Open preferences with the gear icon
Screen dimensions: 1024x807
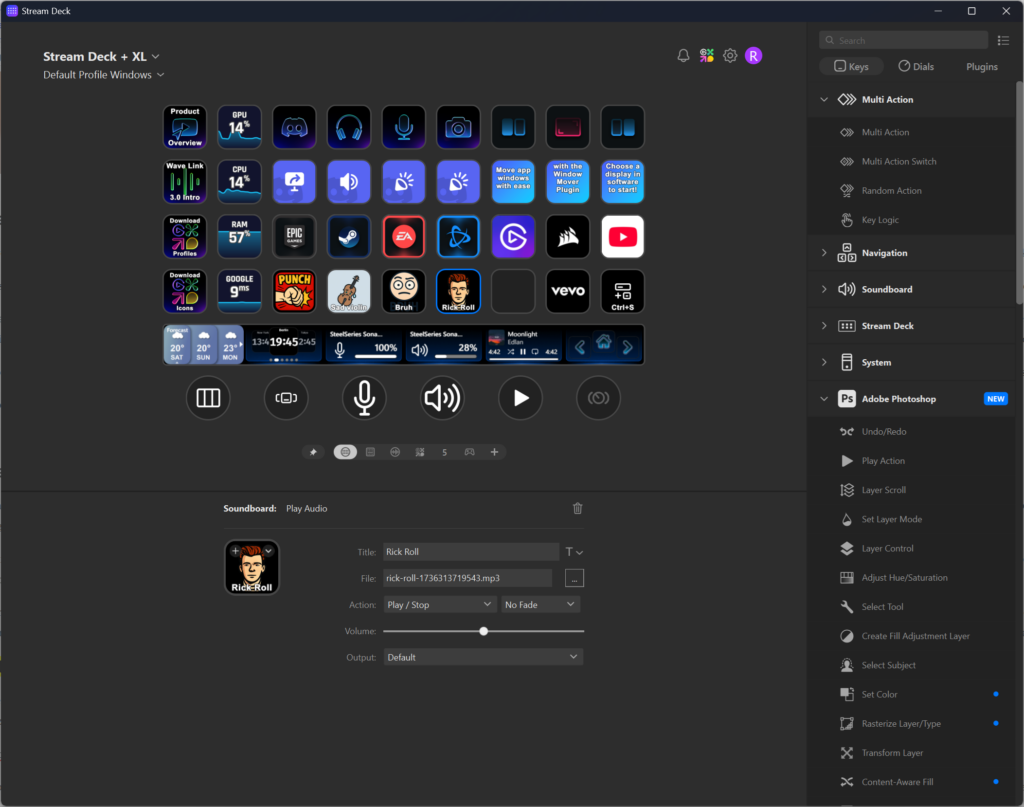click(730, 55)
